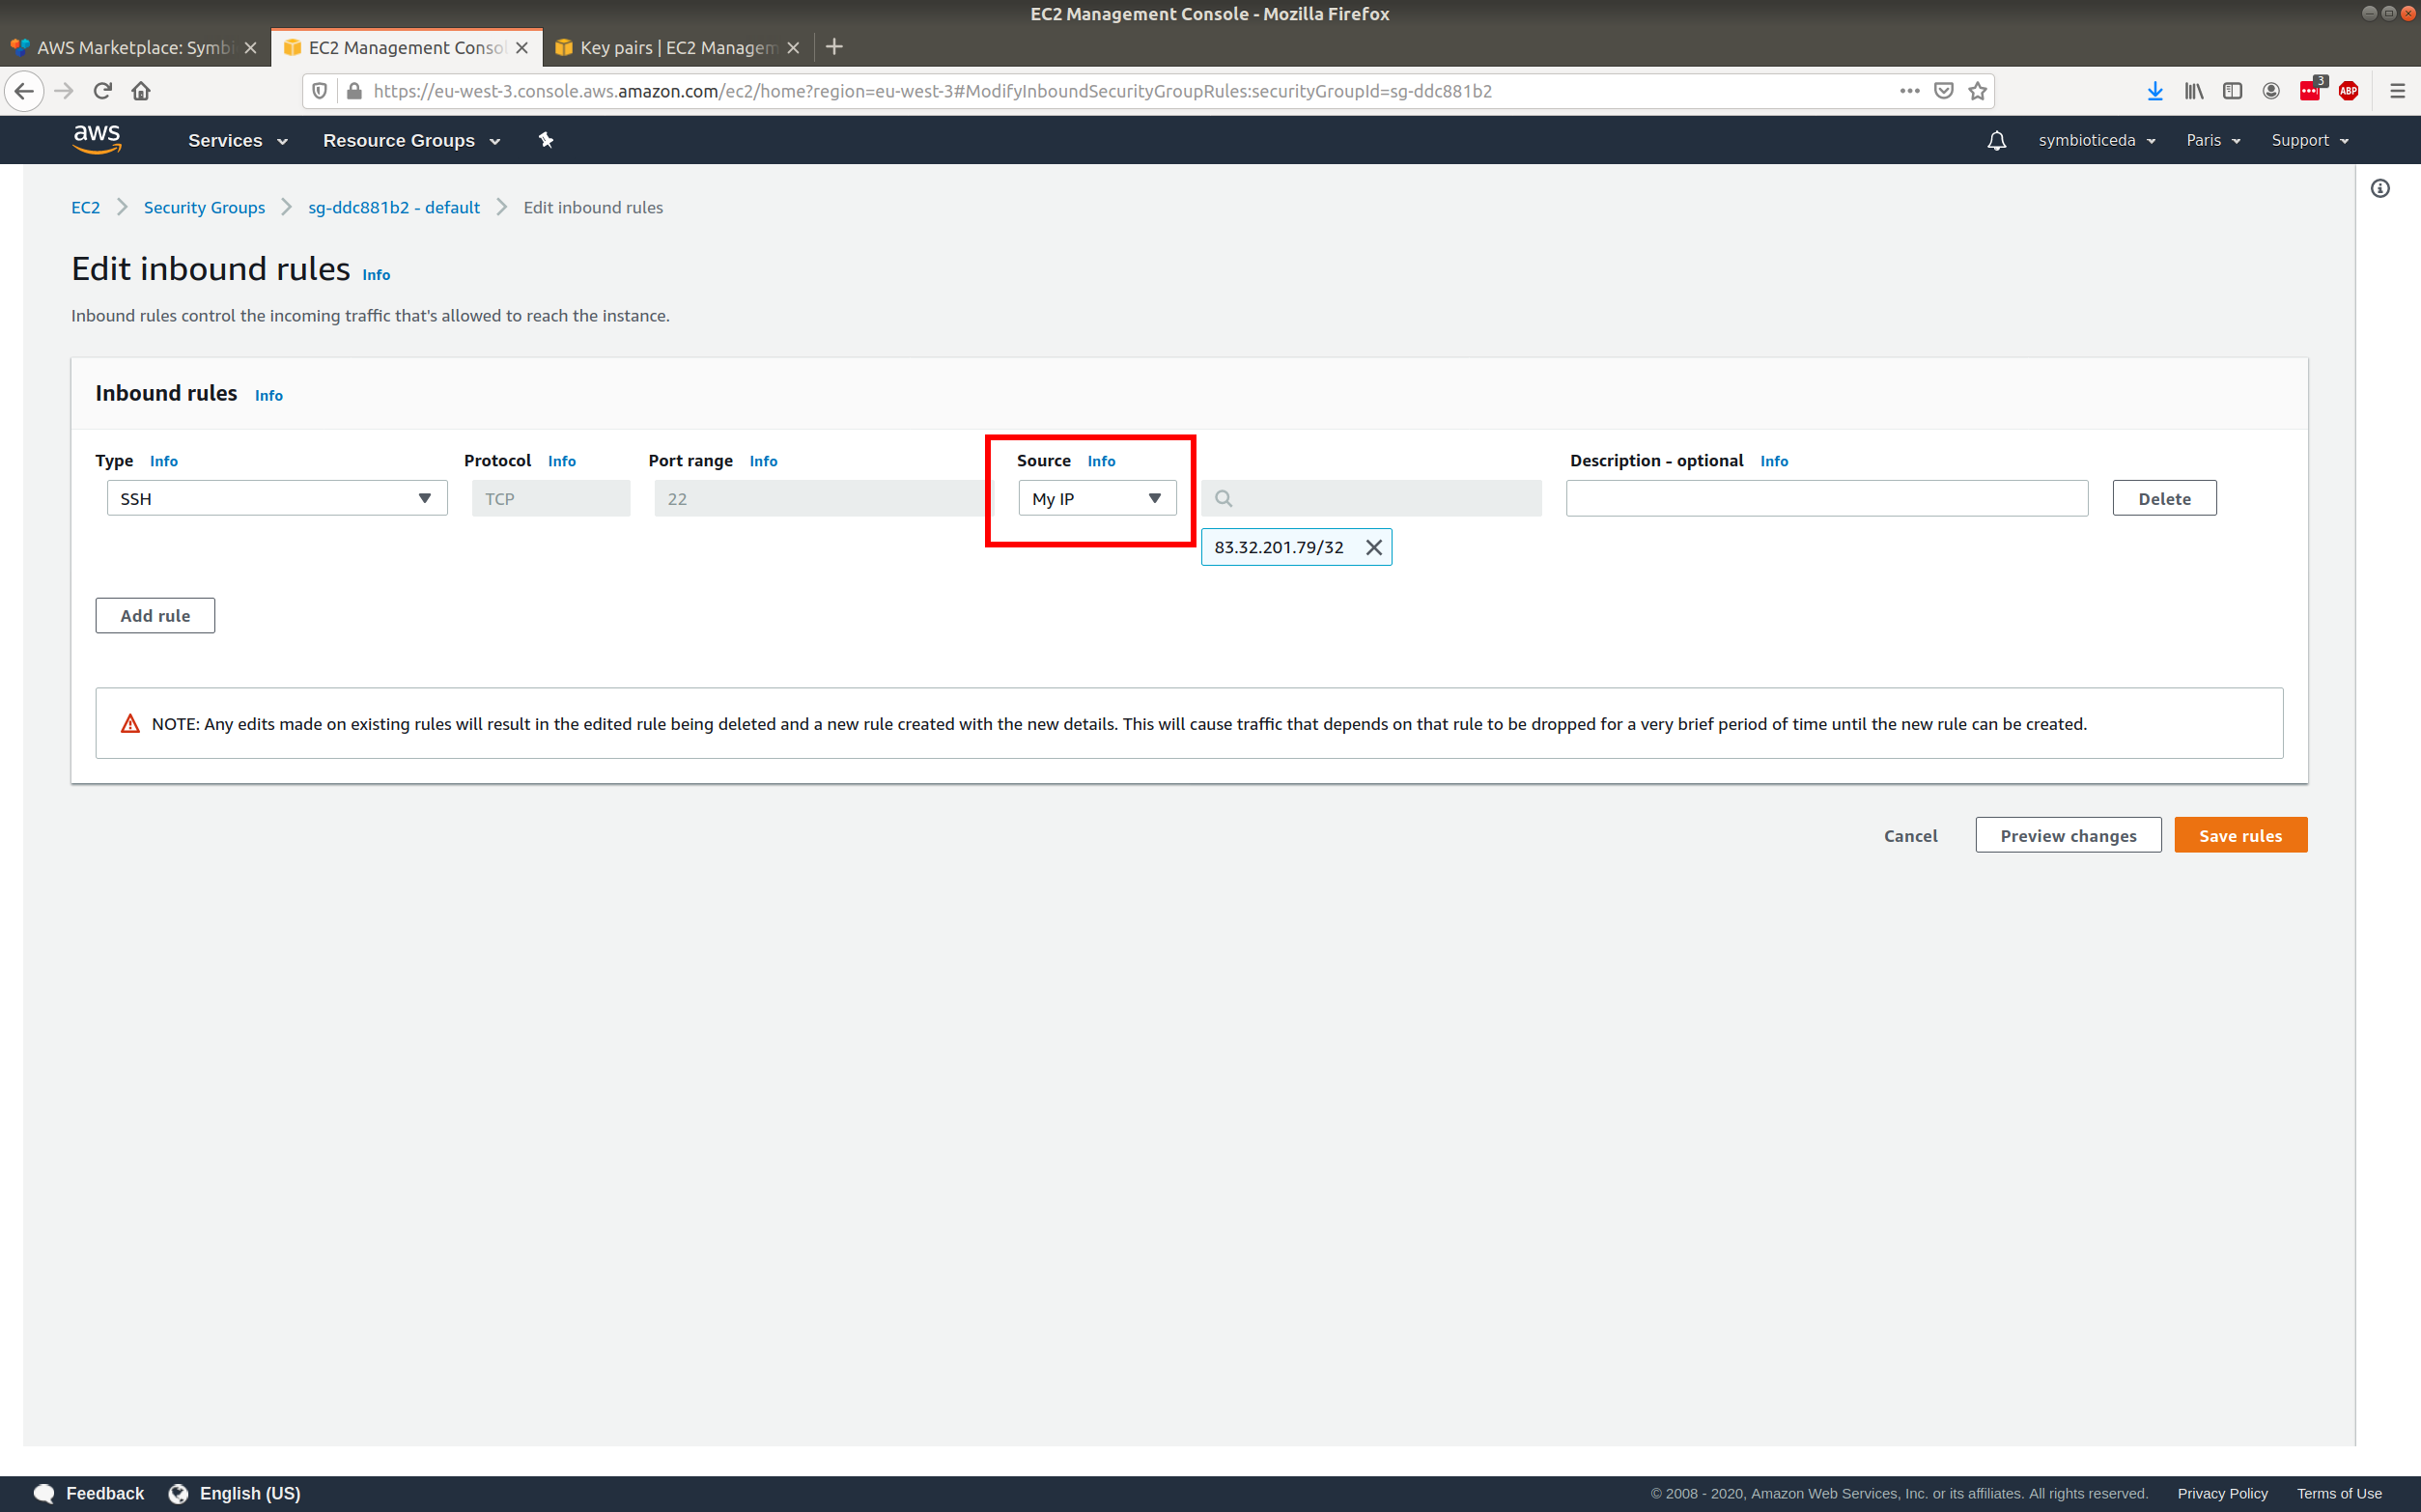Open a new browser tab
2421x1512 pixels.
[834, 47]
